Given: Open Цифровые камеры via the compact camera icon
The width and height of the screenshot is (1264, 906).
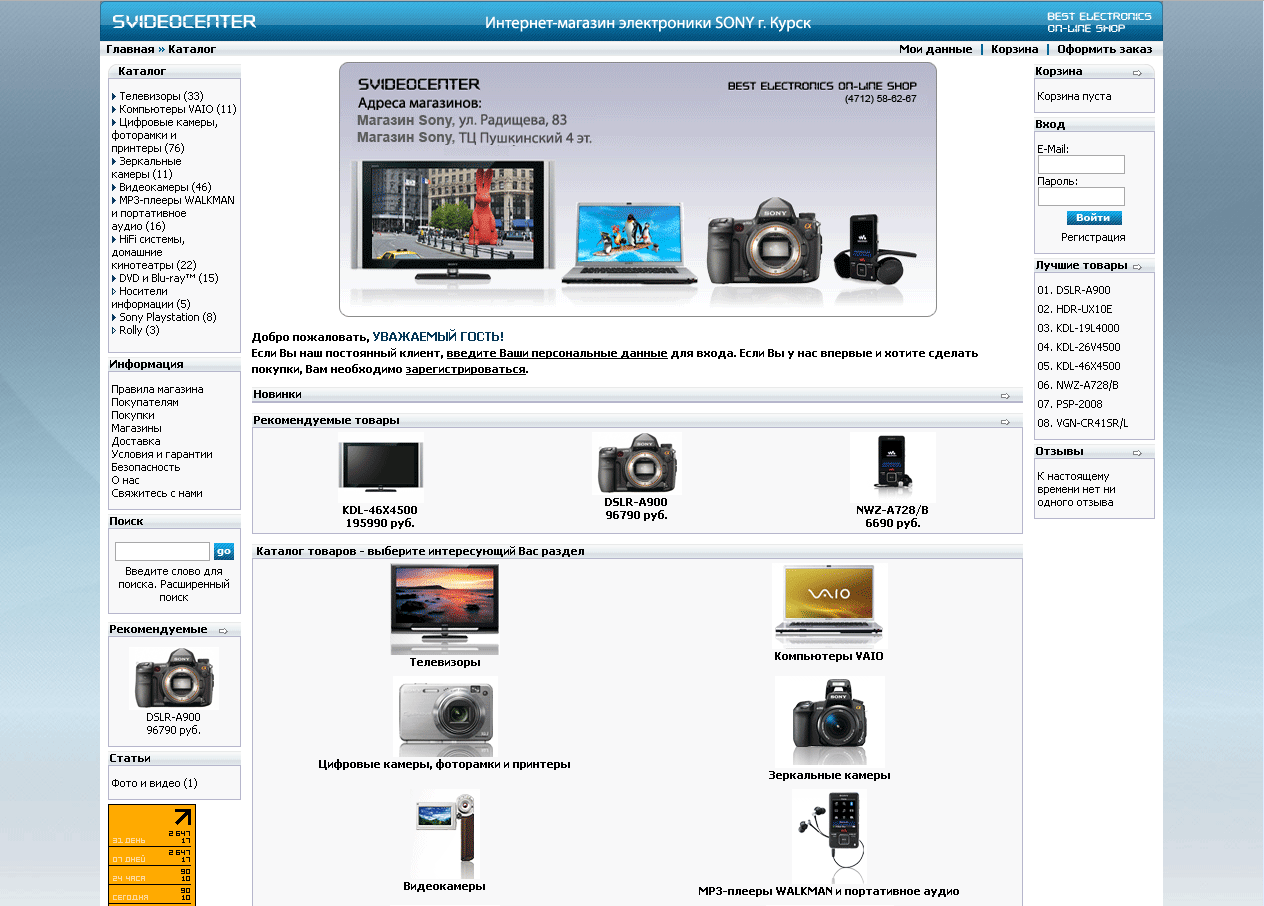Looking at the screenshot, I should 444,716.
